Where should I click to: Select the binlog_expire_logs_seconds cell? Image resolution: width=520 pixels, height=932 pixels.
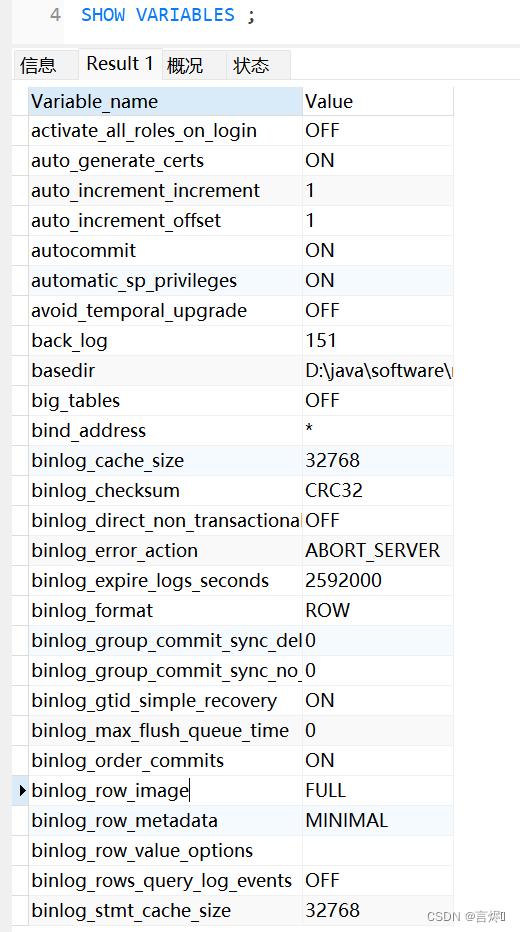click(x=165, y=581)
